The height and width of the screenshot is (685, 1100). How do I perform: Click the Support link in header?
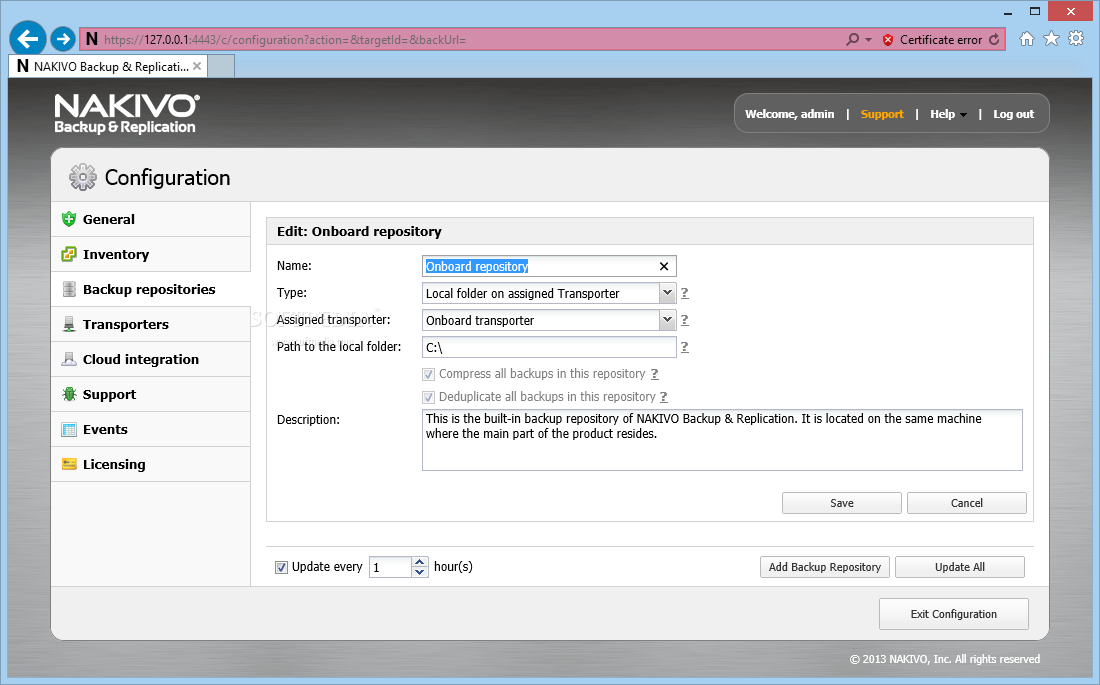click(882, 114)
